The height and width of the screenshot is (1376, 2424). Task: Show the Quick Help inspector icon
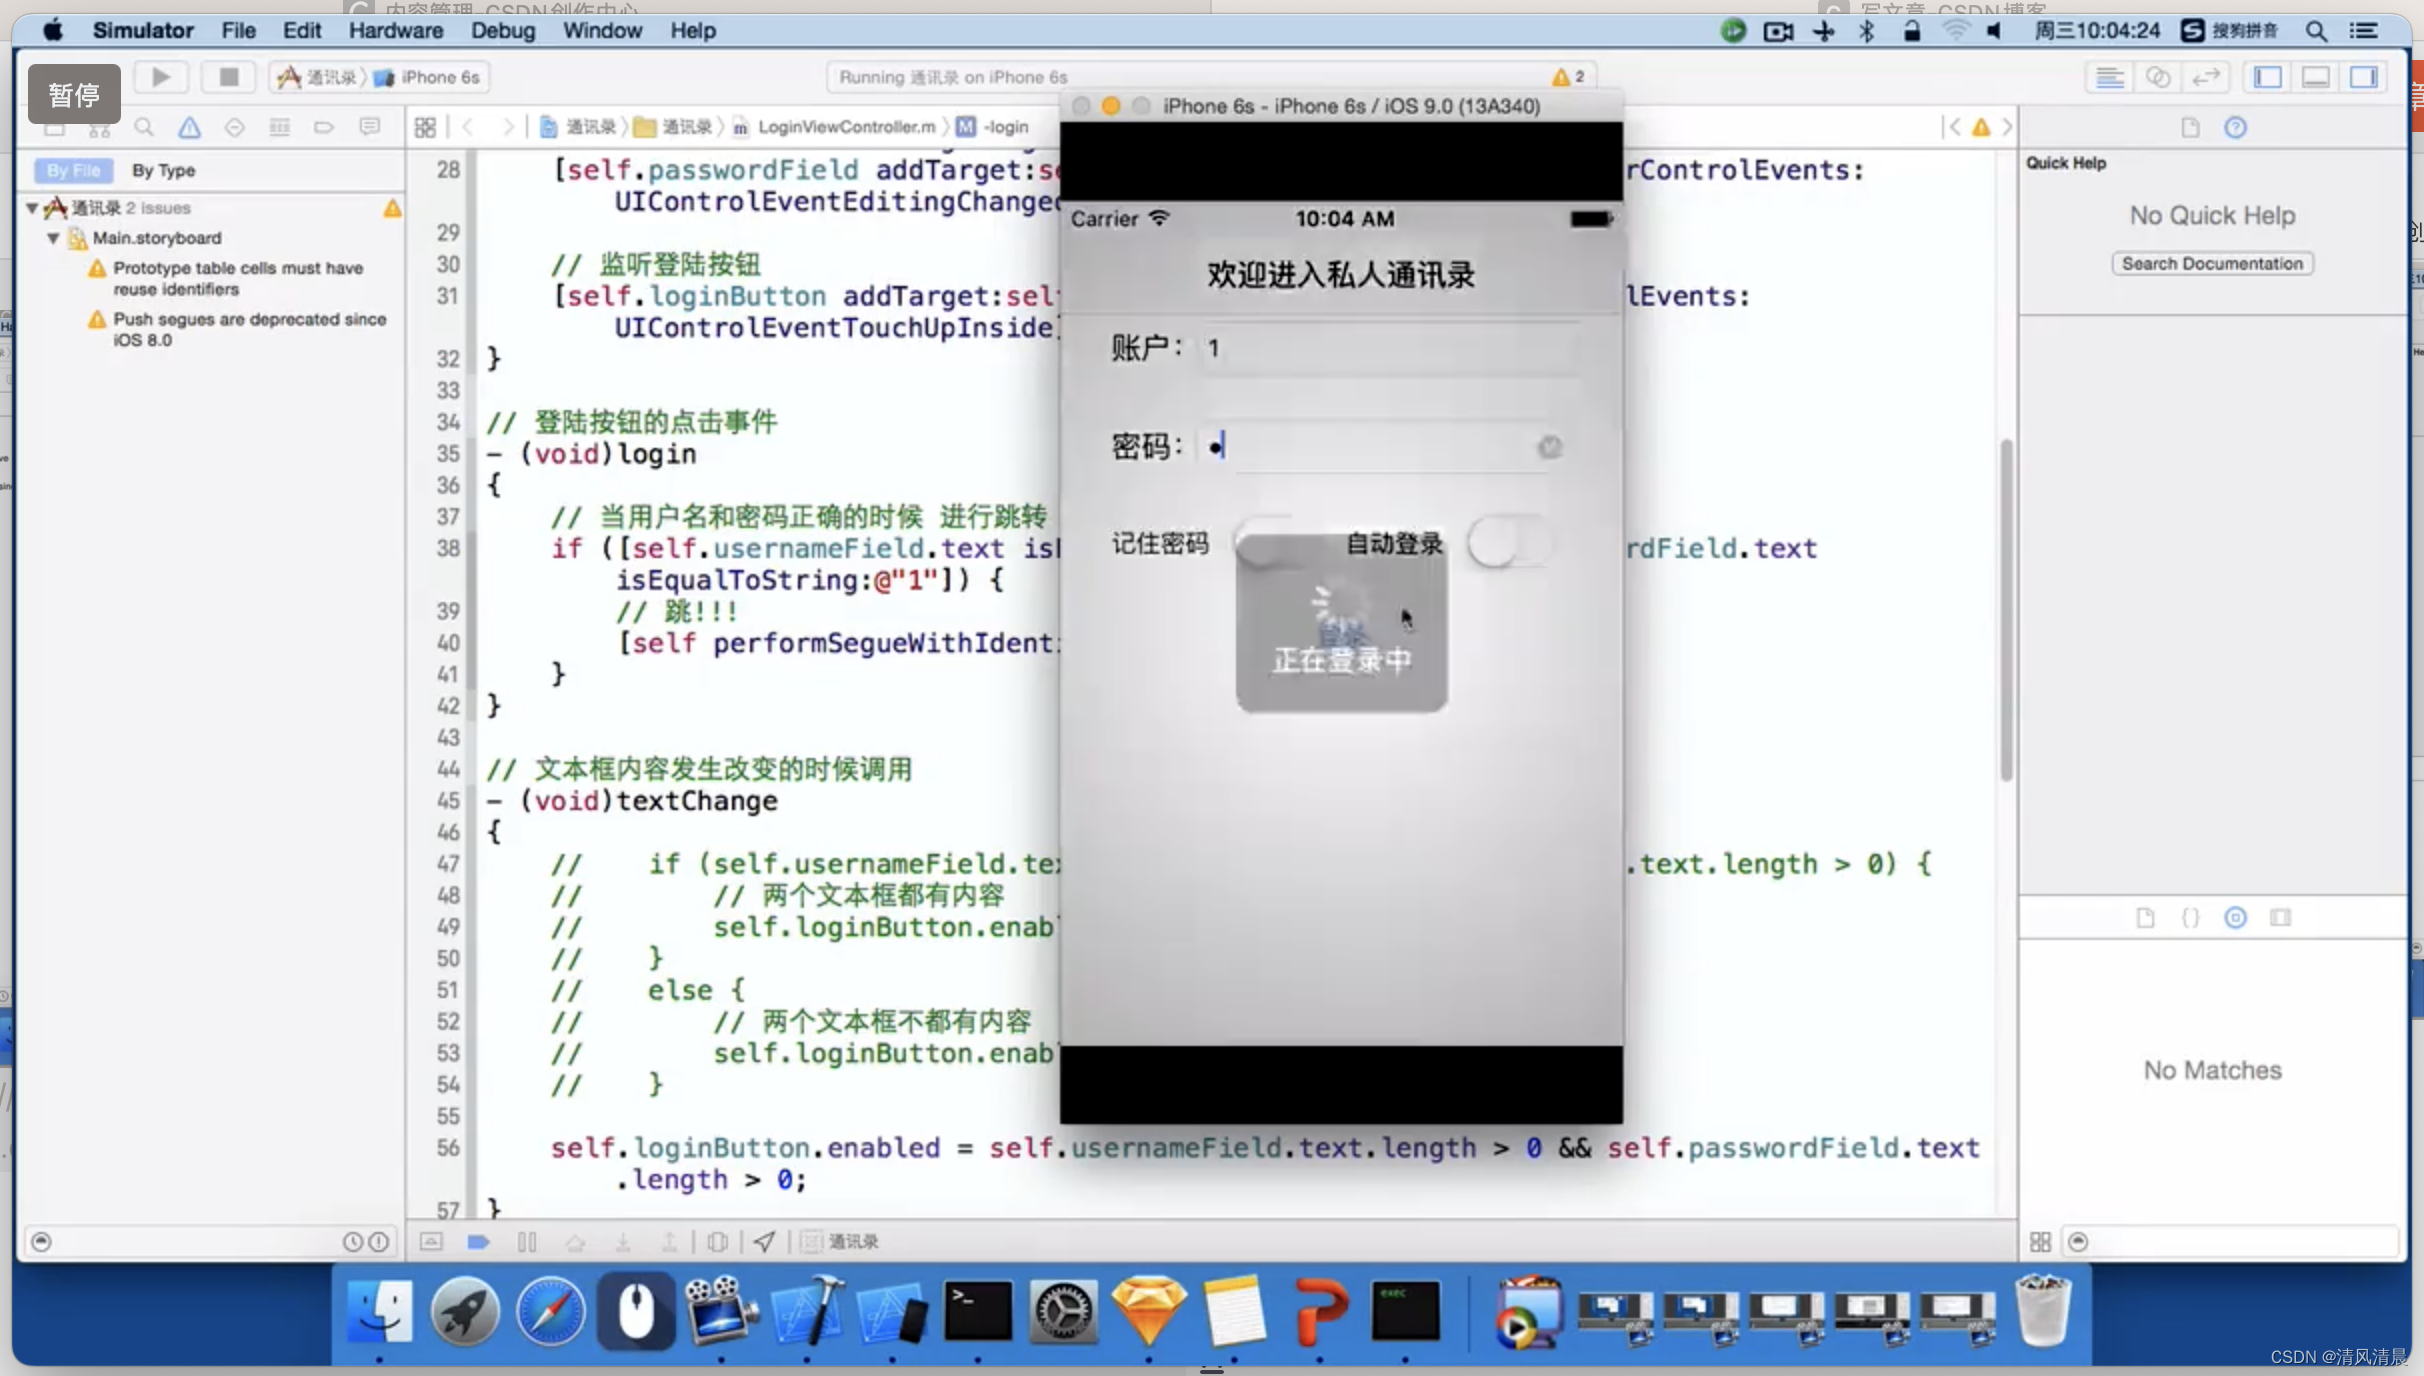coord(2235,127)
